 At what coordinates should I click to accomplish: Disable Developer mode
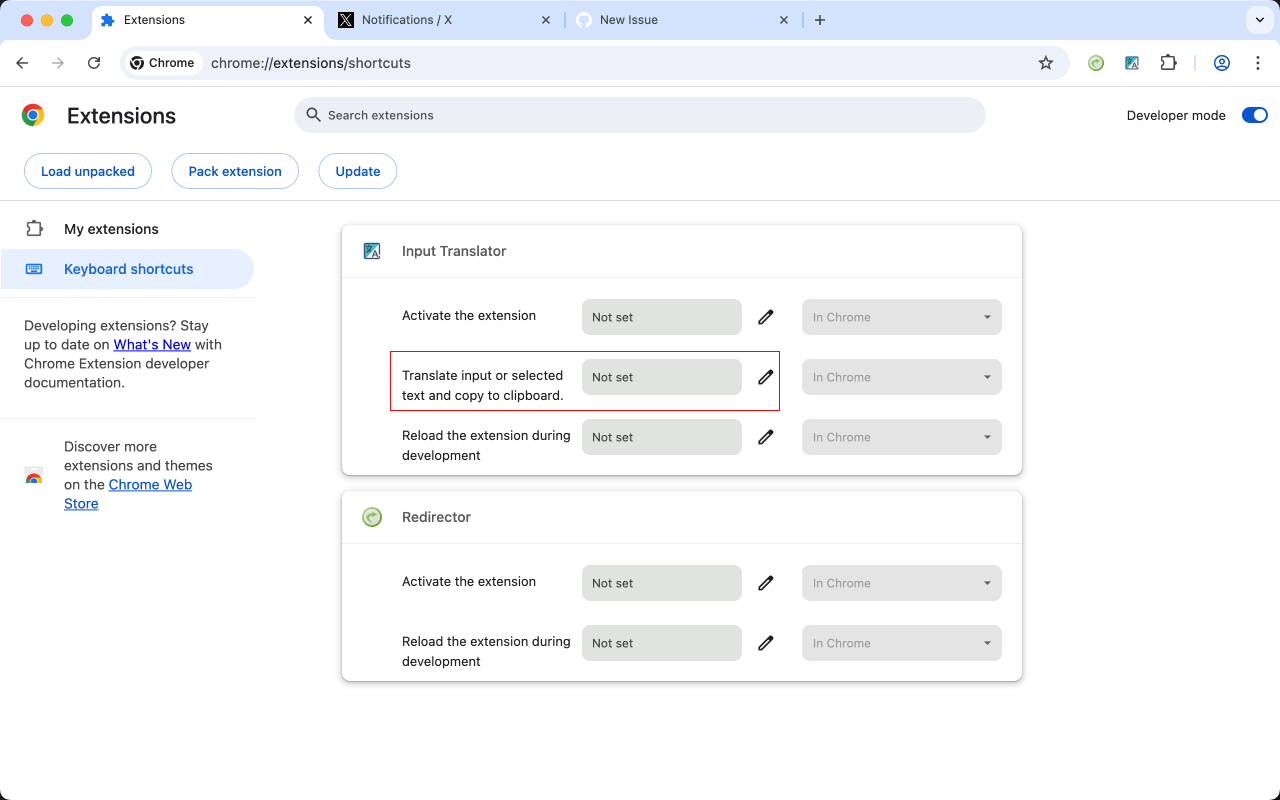click(1254, 115)
